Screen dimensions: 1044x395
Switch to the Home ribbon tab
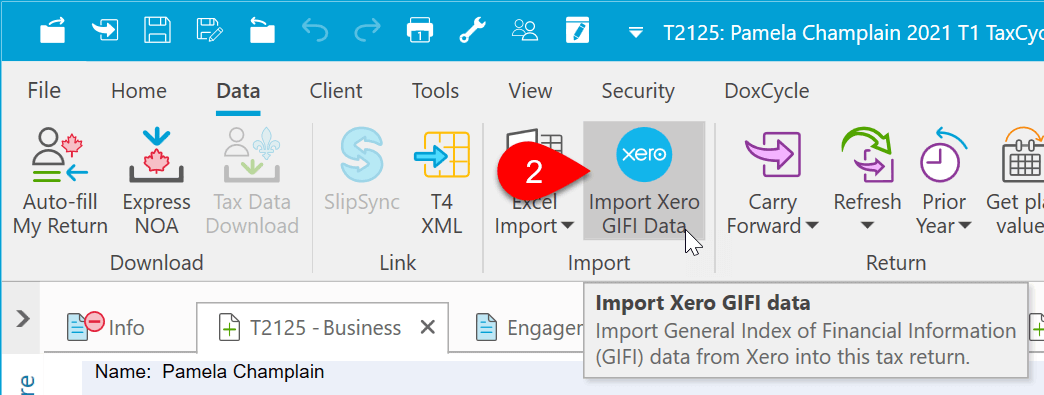[x=138, y=91]
